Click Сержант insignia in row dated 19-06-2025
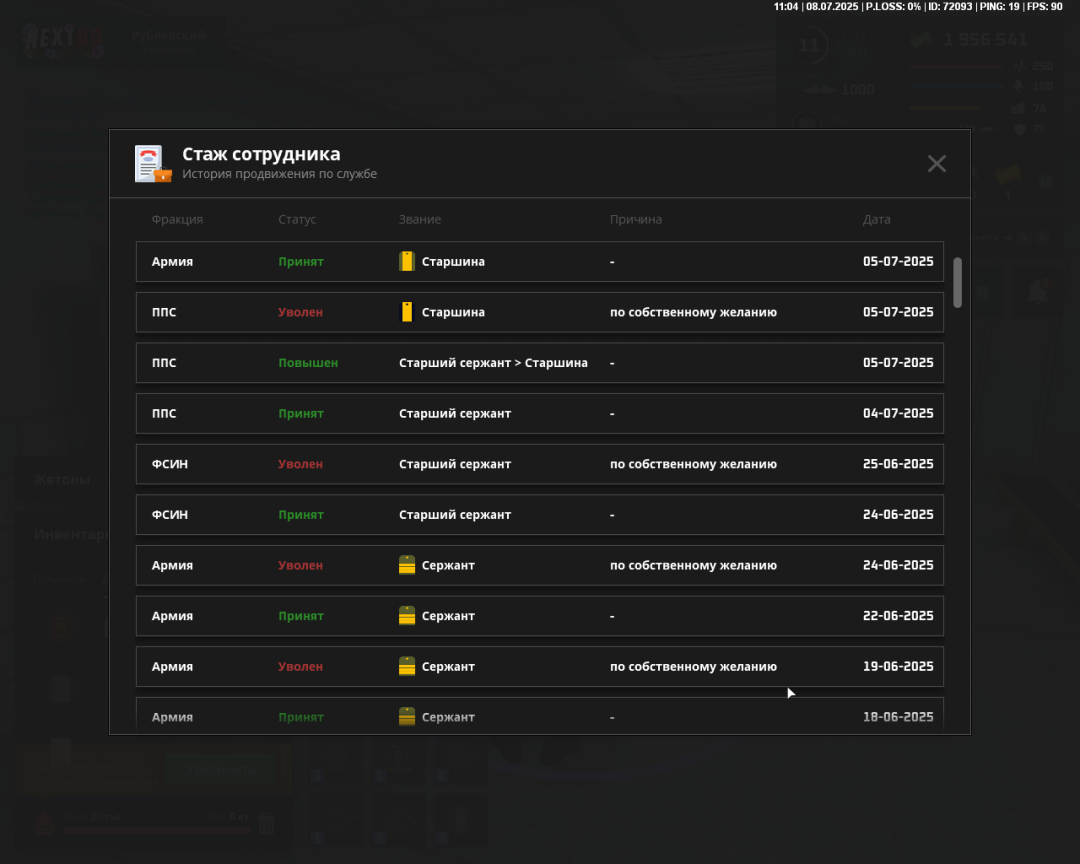The image size is (1080, 864). coord(407,666)
